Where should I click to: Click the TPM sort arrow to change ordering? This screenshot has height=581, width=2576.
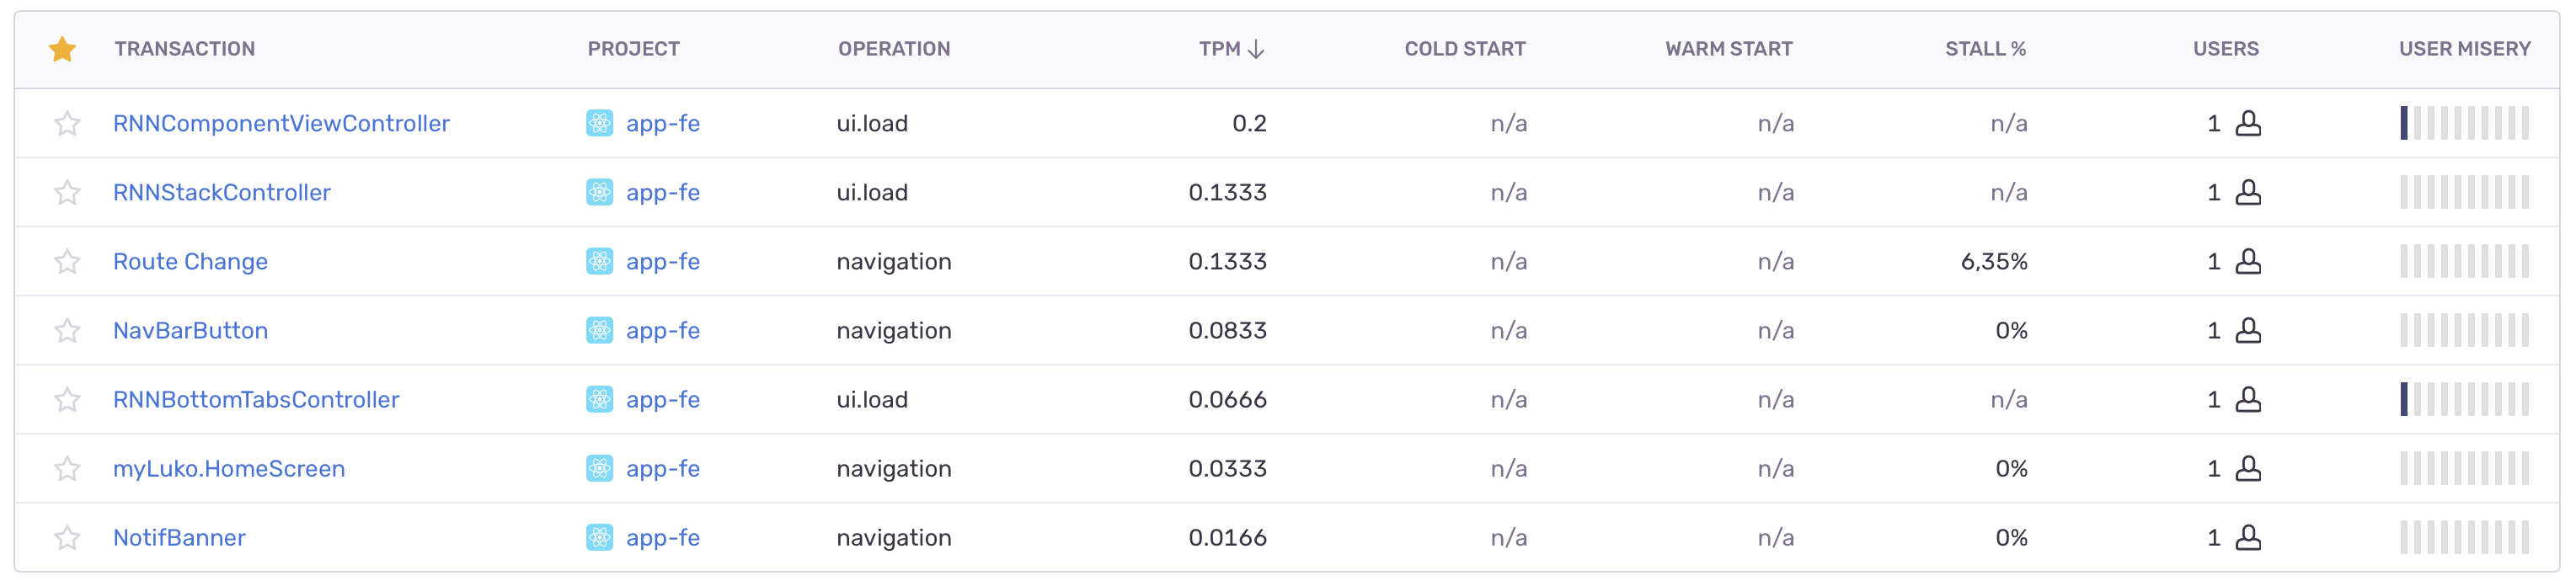(x=1256, y=47)
